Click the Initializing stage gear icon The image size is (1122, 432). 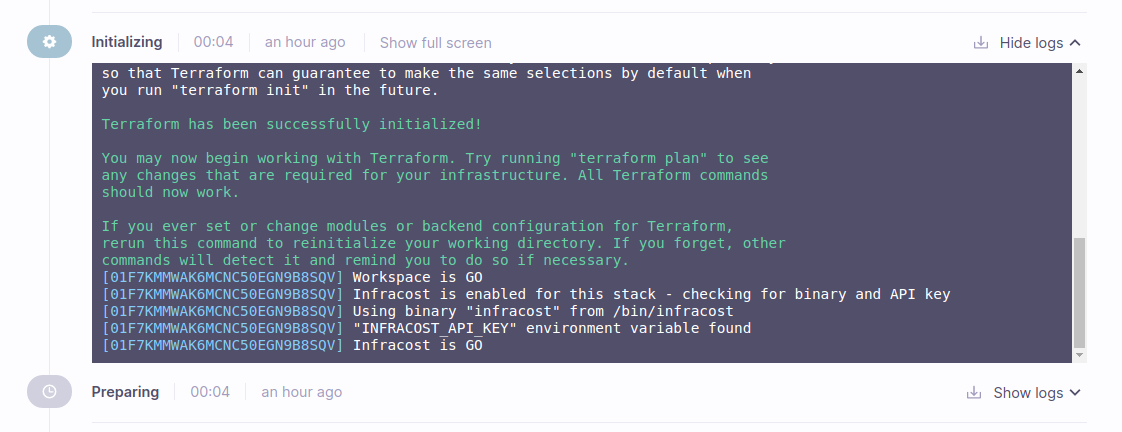pos(49,42)
